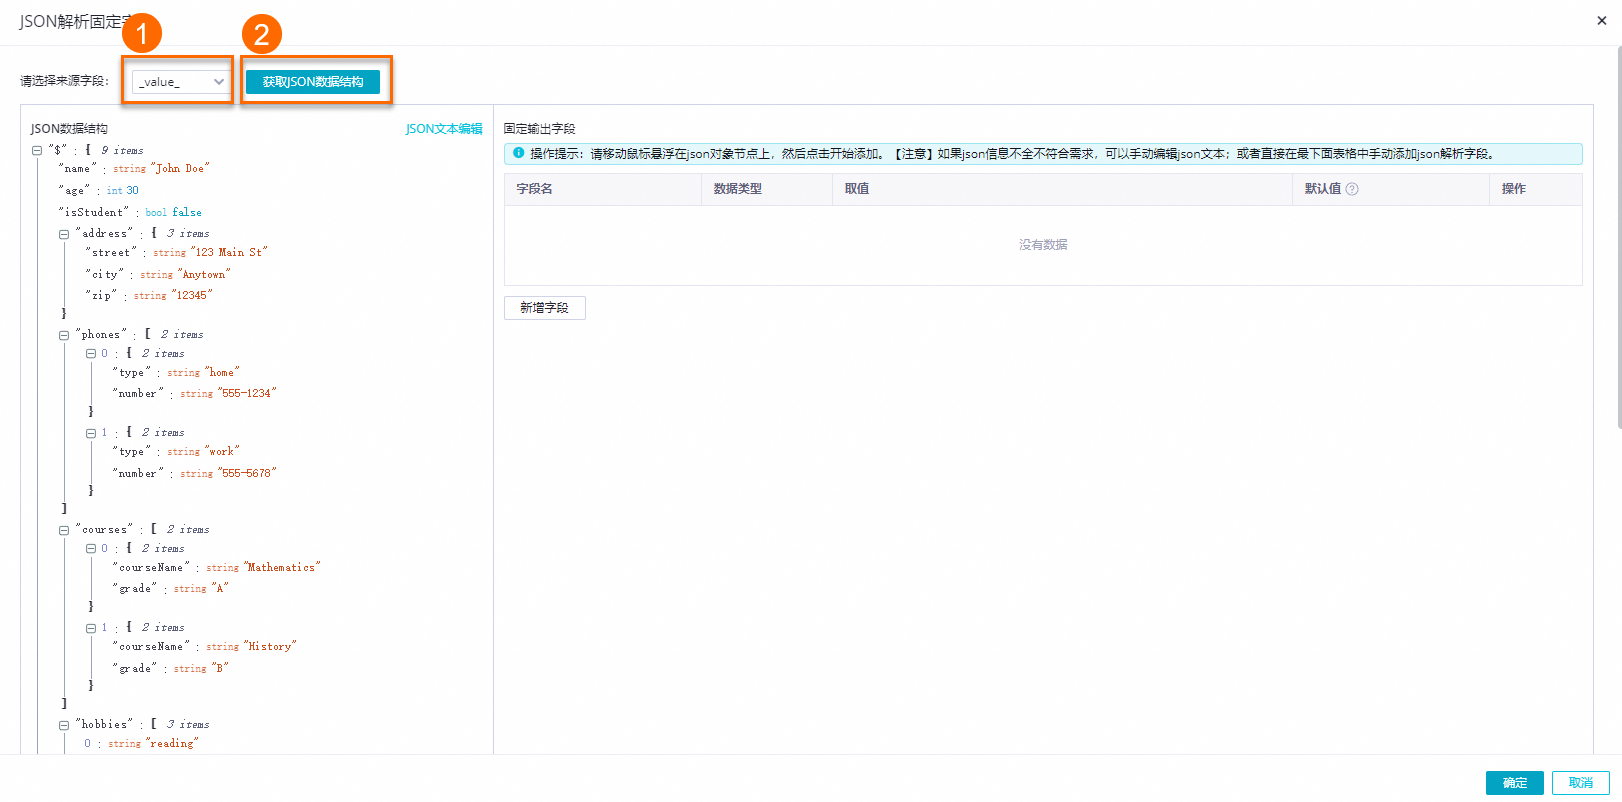This screenshot has width=1622, height=802.
Task: Collapse the "phones" array node
Action: (64, 335)
